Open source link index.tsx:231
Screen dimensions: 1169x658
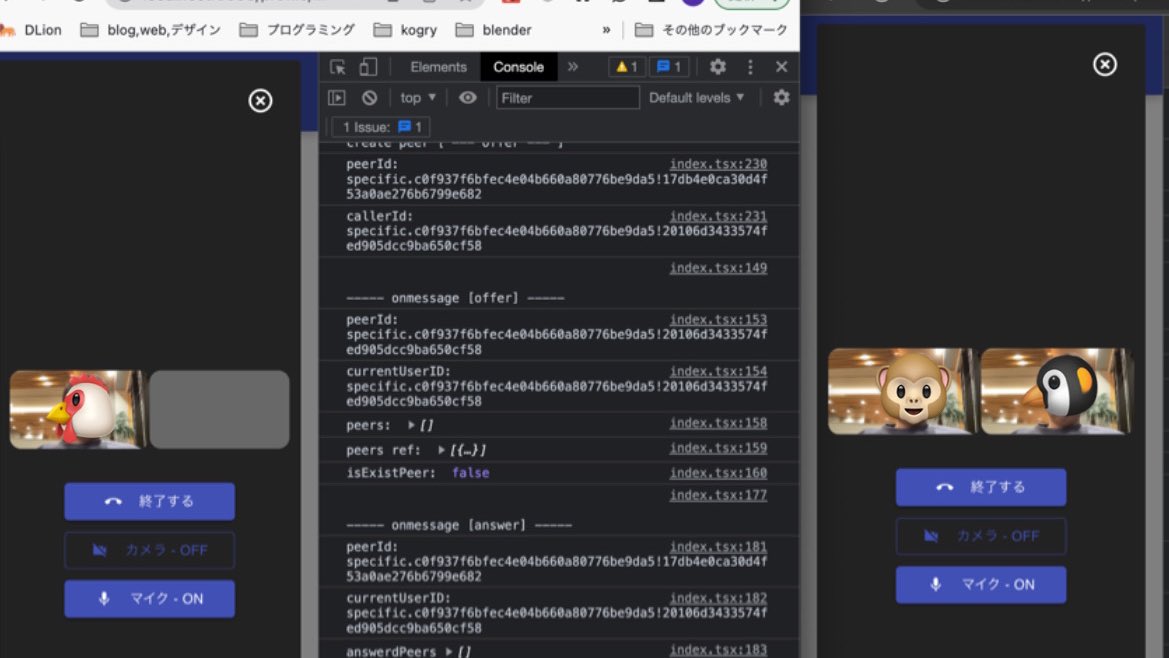pos(718,216)
